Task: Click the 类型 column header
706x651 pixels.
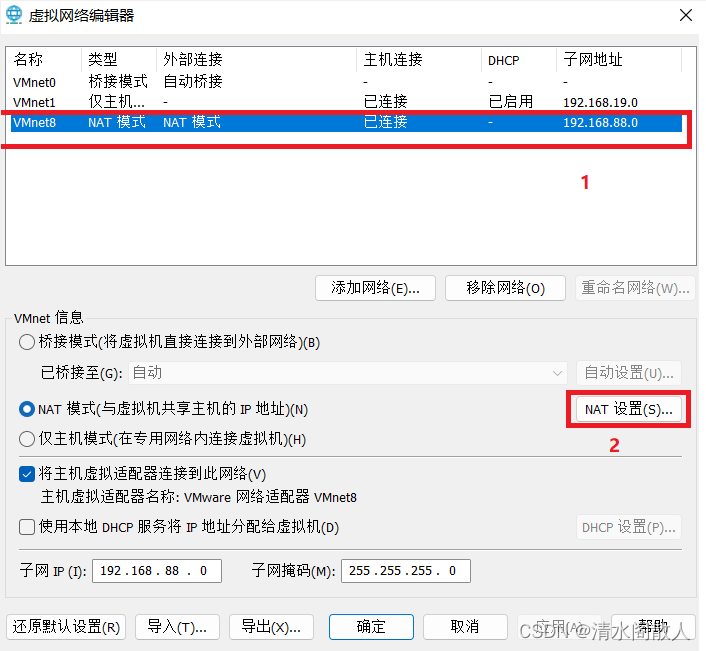Action: [x=119, y=59]
